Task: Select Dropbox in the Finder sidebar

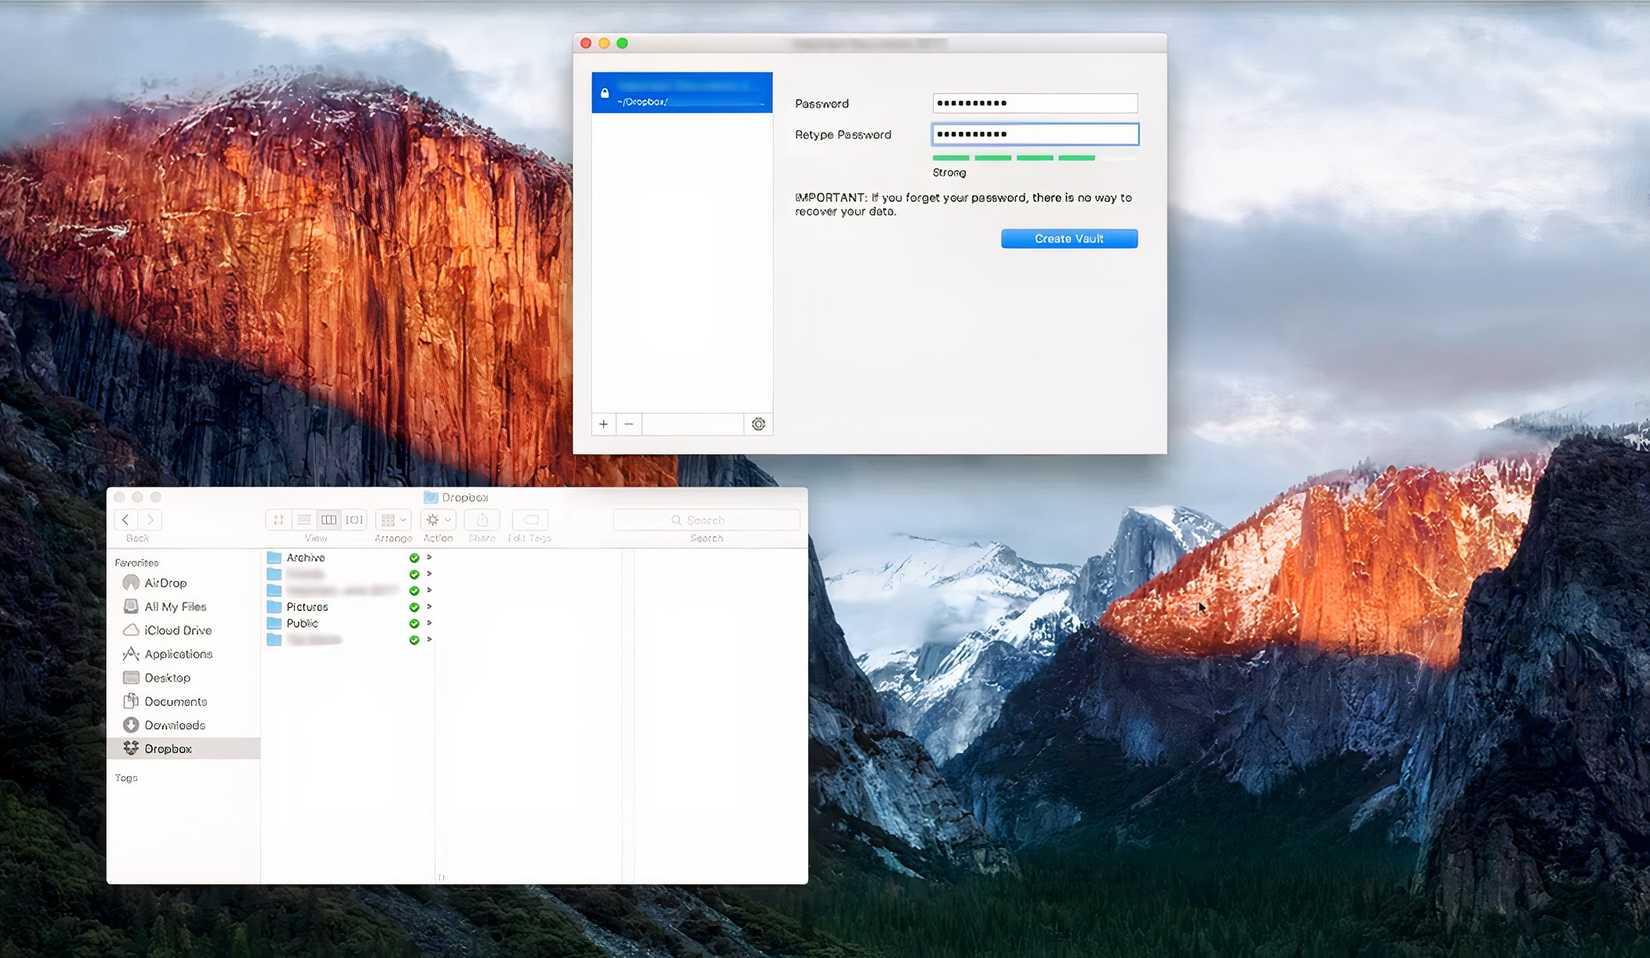Action: tap(170, 748)
